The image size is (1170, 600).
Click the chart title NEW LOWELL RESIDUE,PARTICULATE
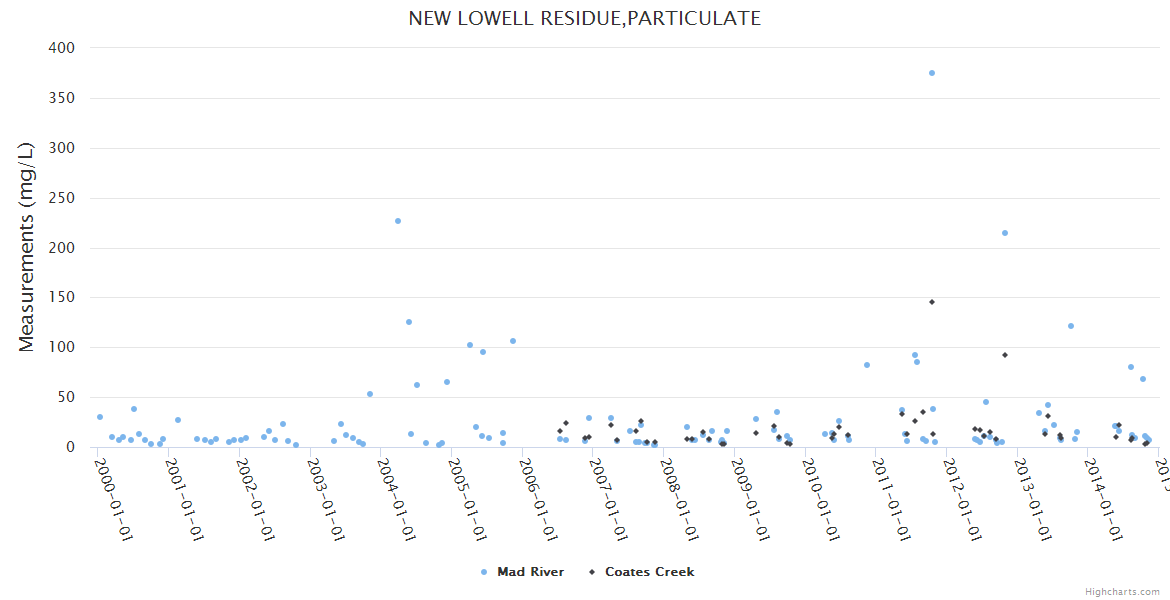click(584, 19)
